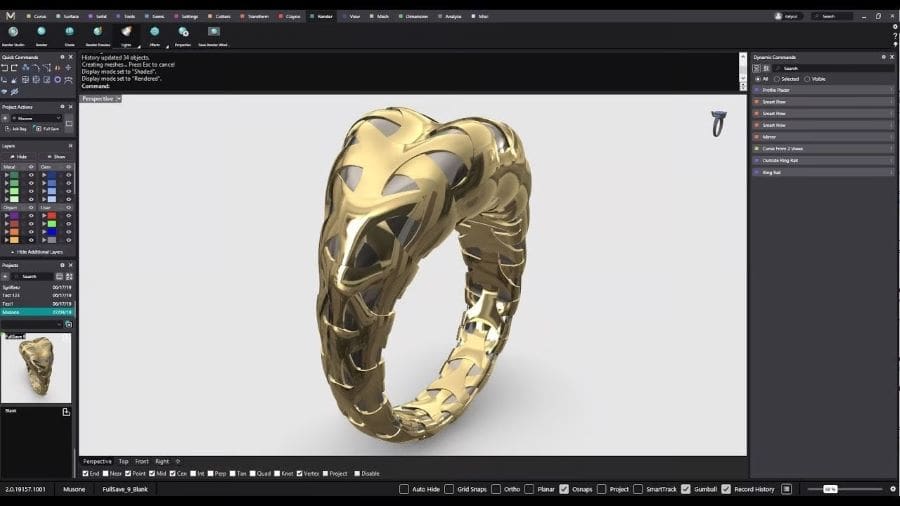900x506 pixels.
Task: Toggle the End osnap checkbox
Action: (86, 474)
